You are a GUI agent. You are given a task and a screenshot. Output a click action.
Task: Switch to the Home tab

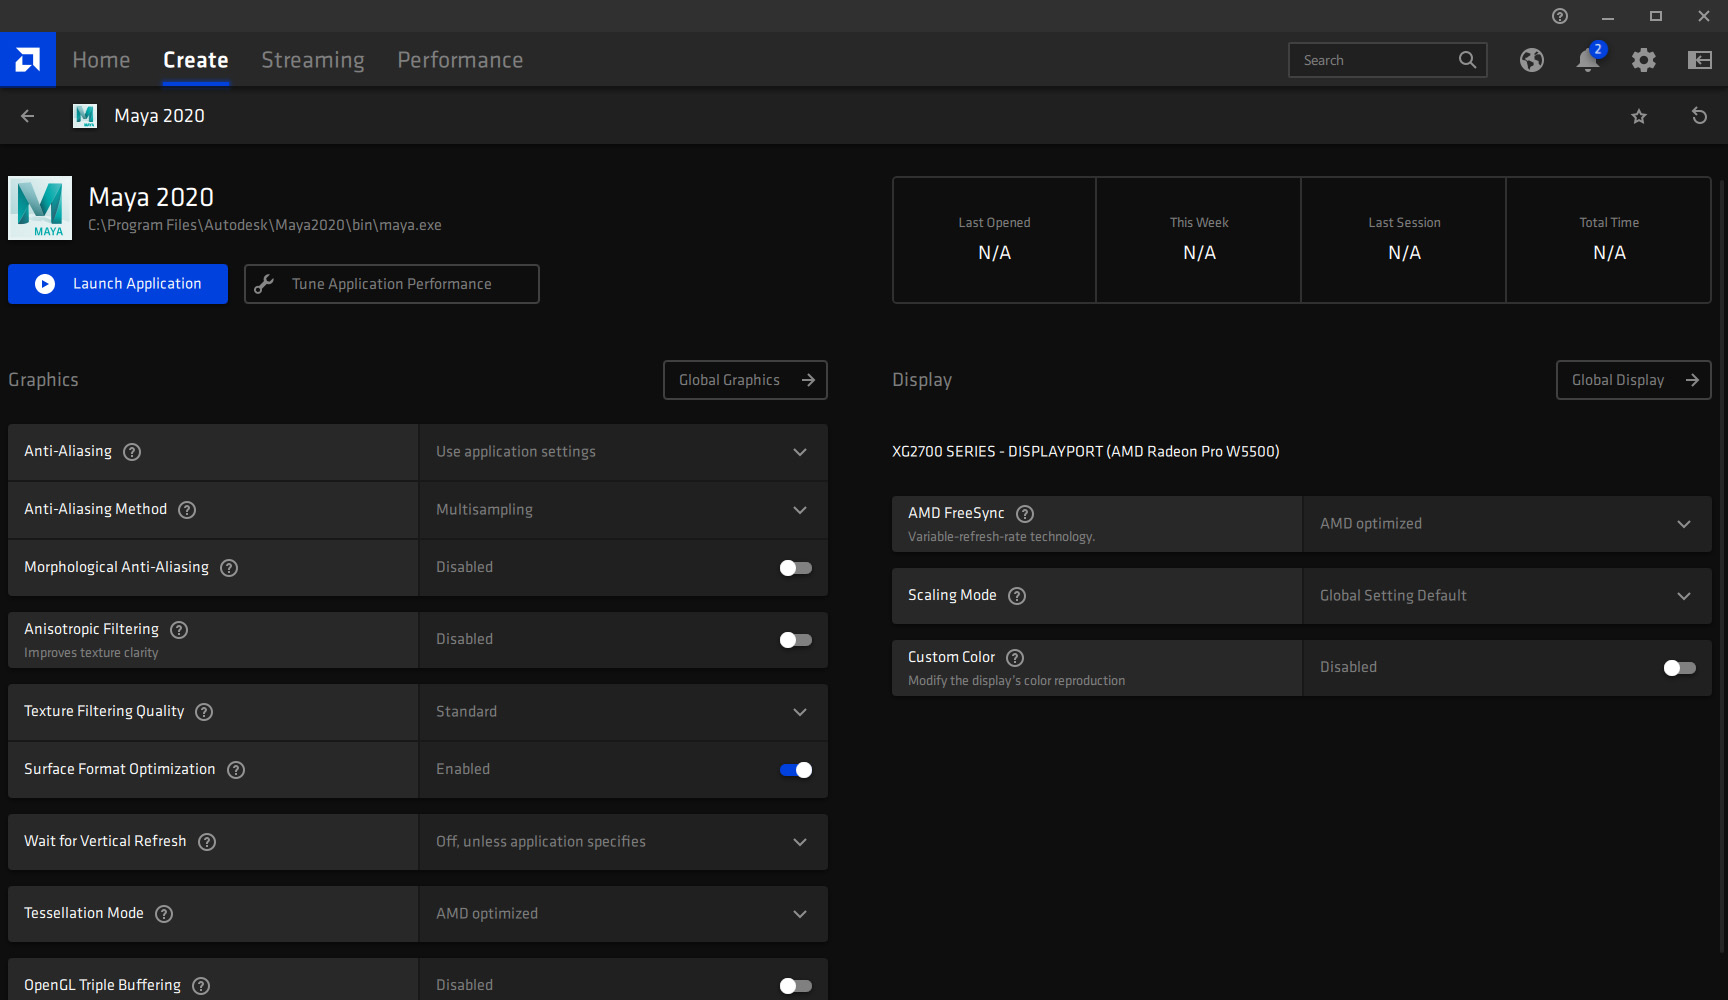click(x=101, y=60)
